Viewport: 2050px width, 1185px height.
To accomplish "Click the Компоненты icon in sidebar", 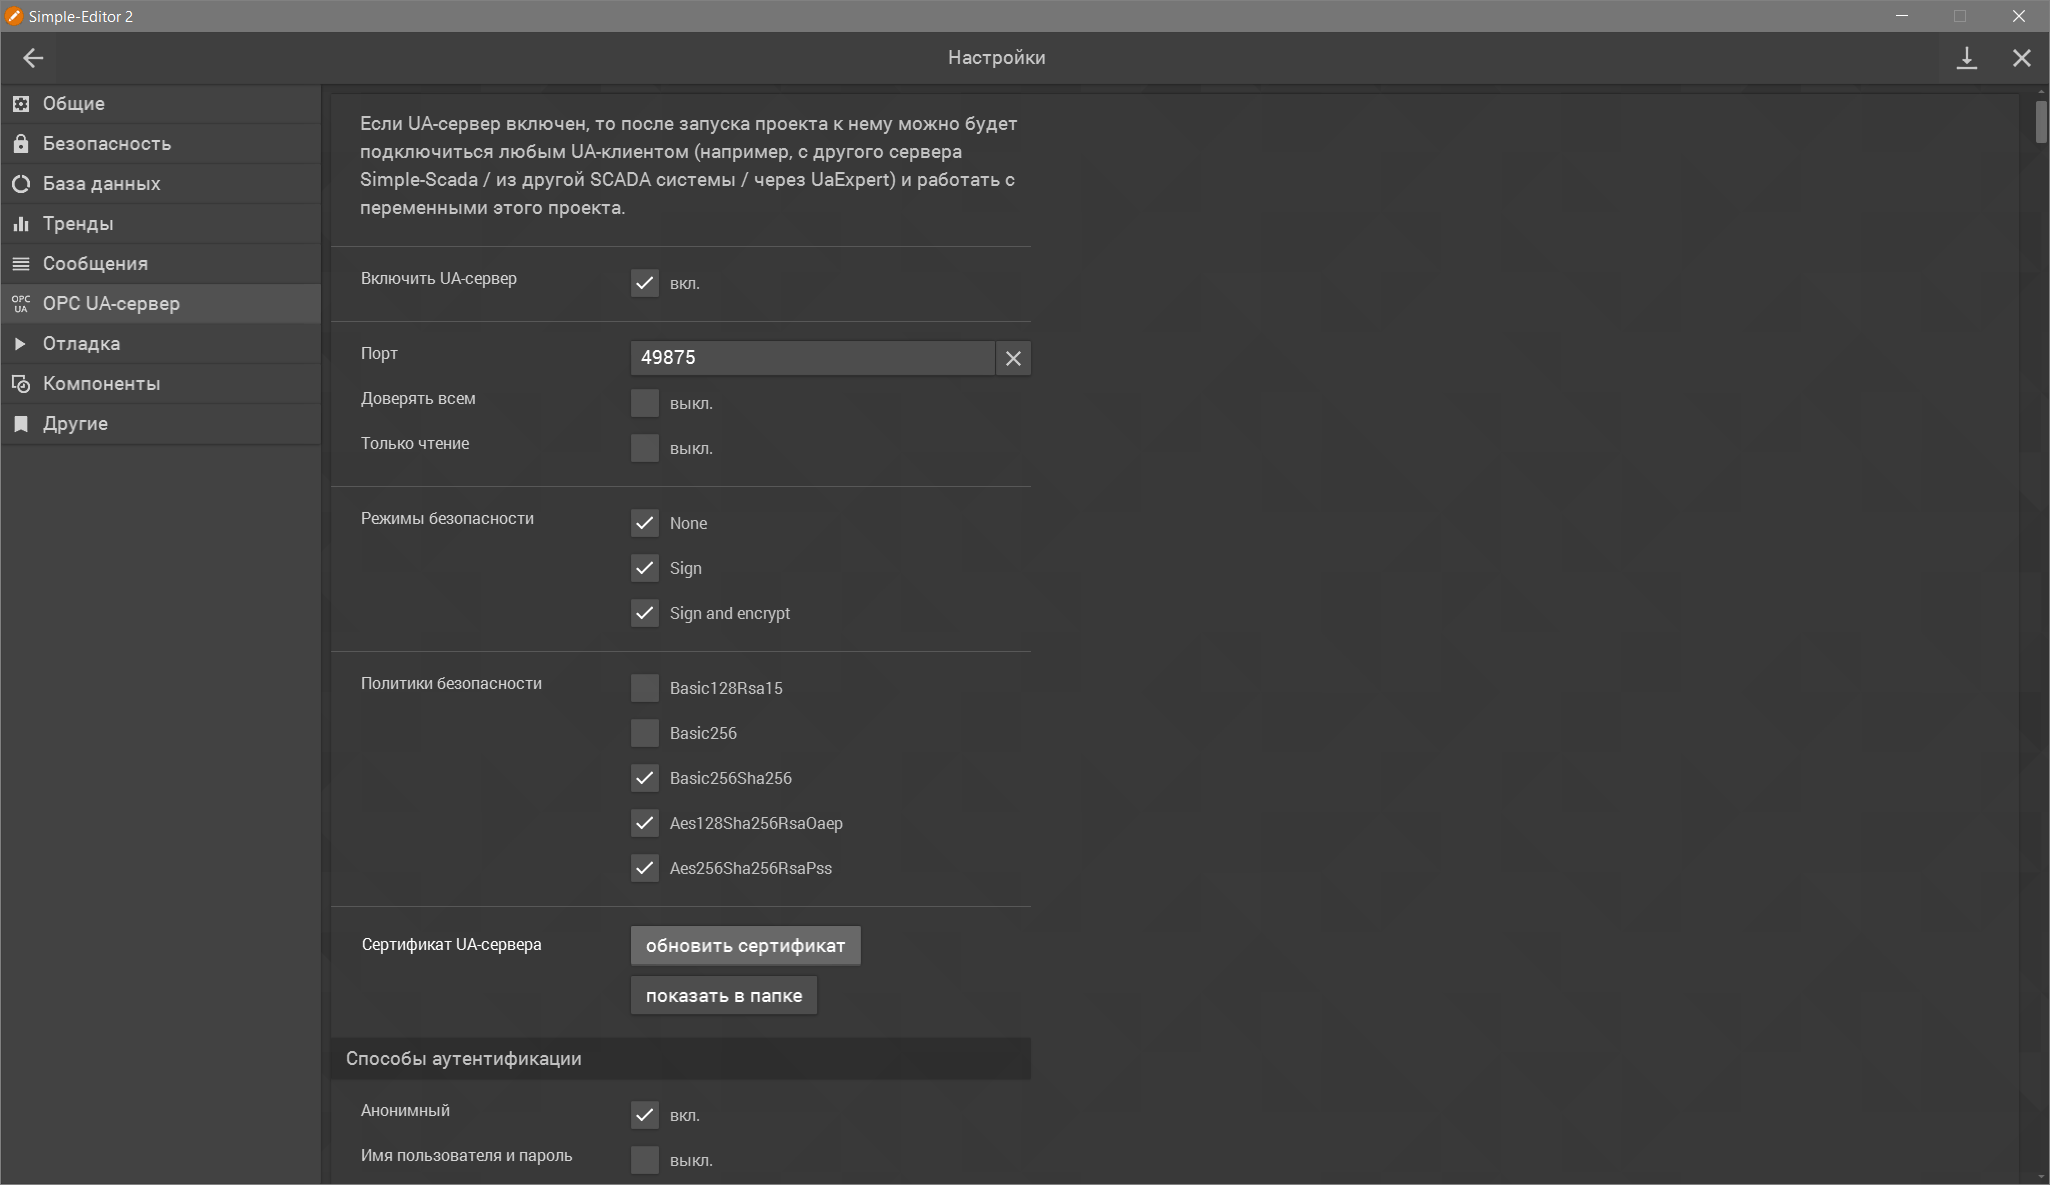I will tap(21, 383).
